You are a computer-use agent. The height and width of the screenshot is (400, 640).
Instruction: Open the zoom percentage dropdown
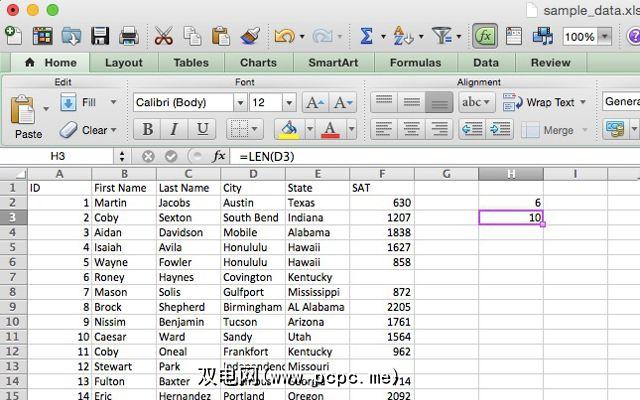pos(605,37)
